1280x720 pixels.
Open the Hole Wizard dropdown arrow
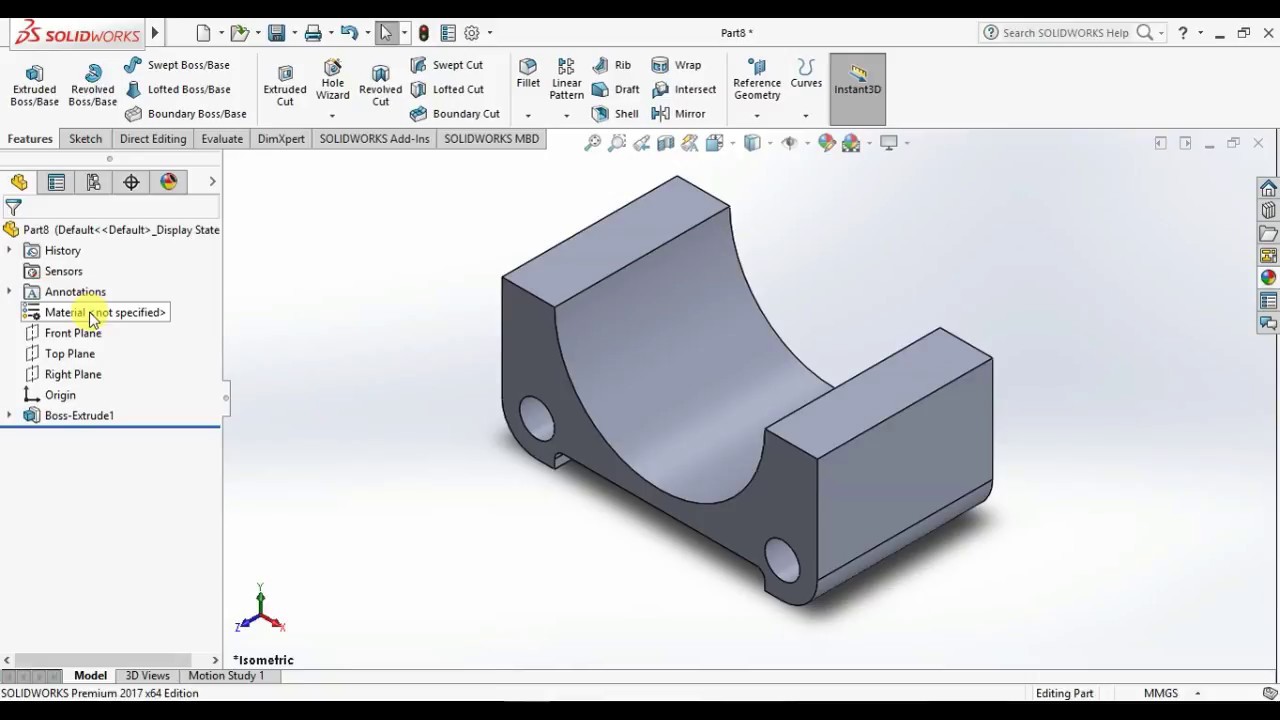point(333,116)
